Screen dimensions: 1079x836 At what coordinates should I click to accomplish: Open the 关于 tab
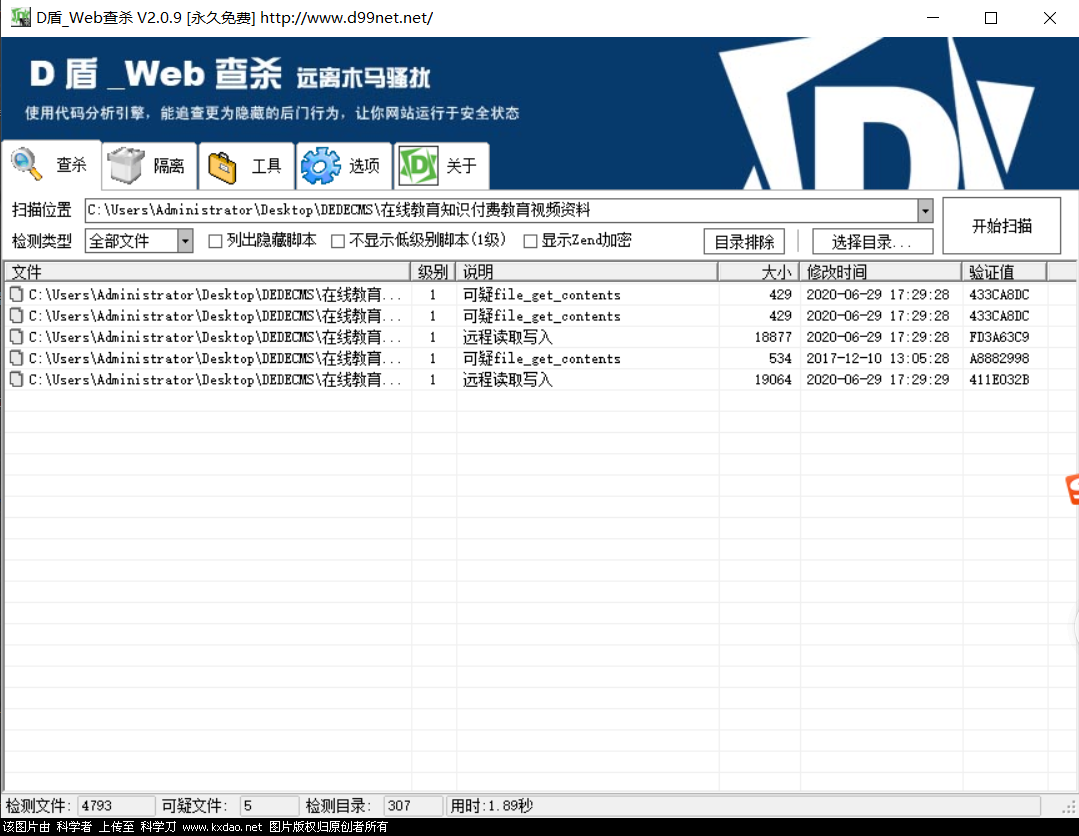[442, 166]
